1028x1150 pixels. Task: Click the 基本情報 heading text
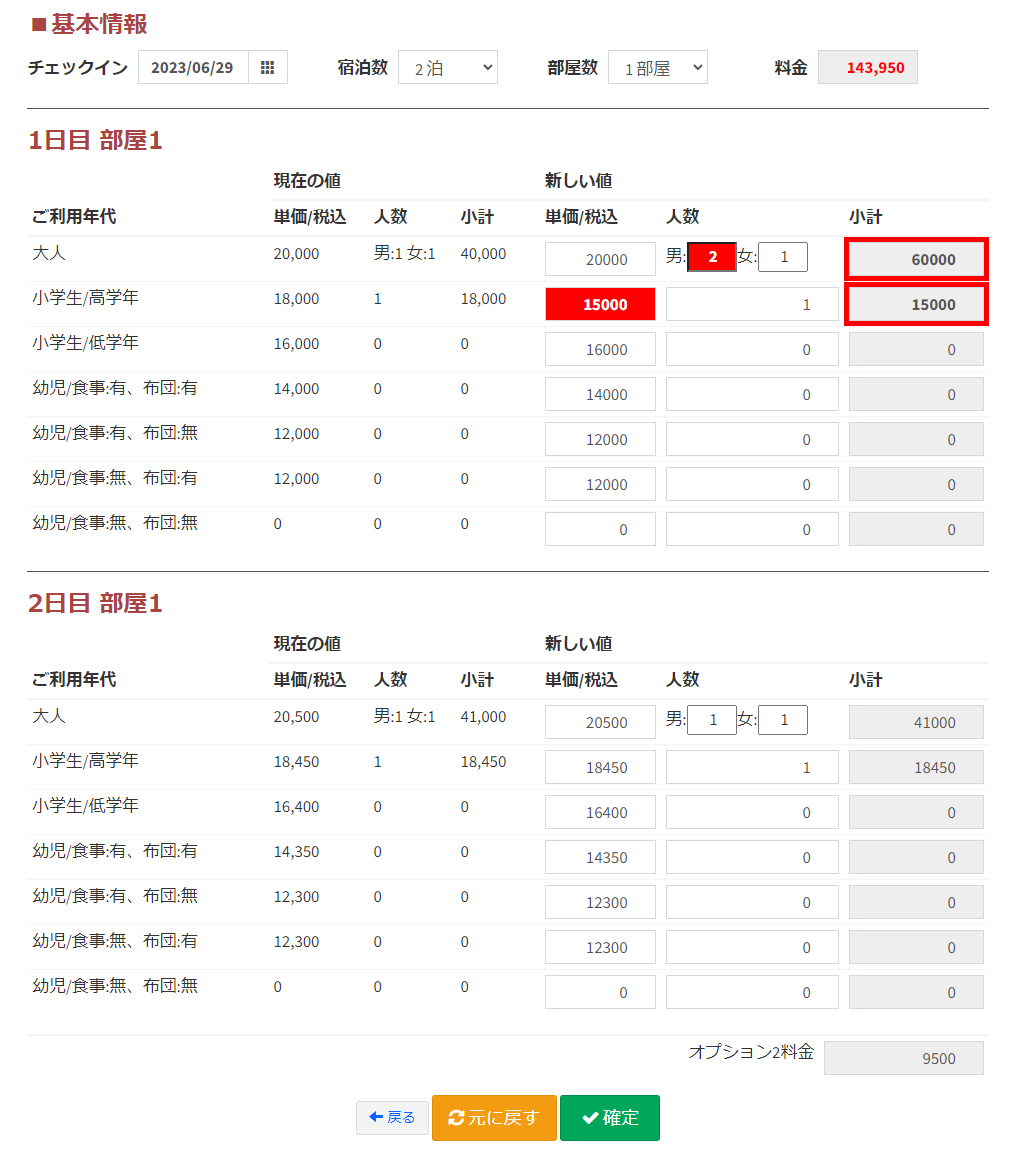point(99,24)
